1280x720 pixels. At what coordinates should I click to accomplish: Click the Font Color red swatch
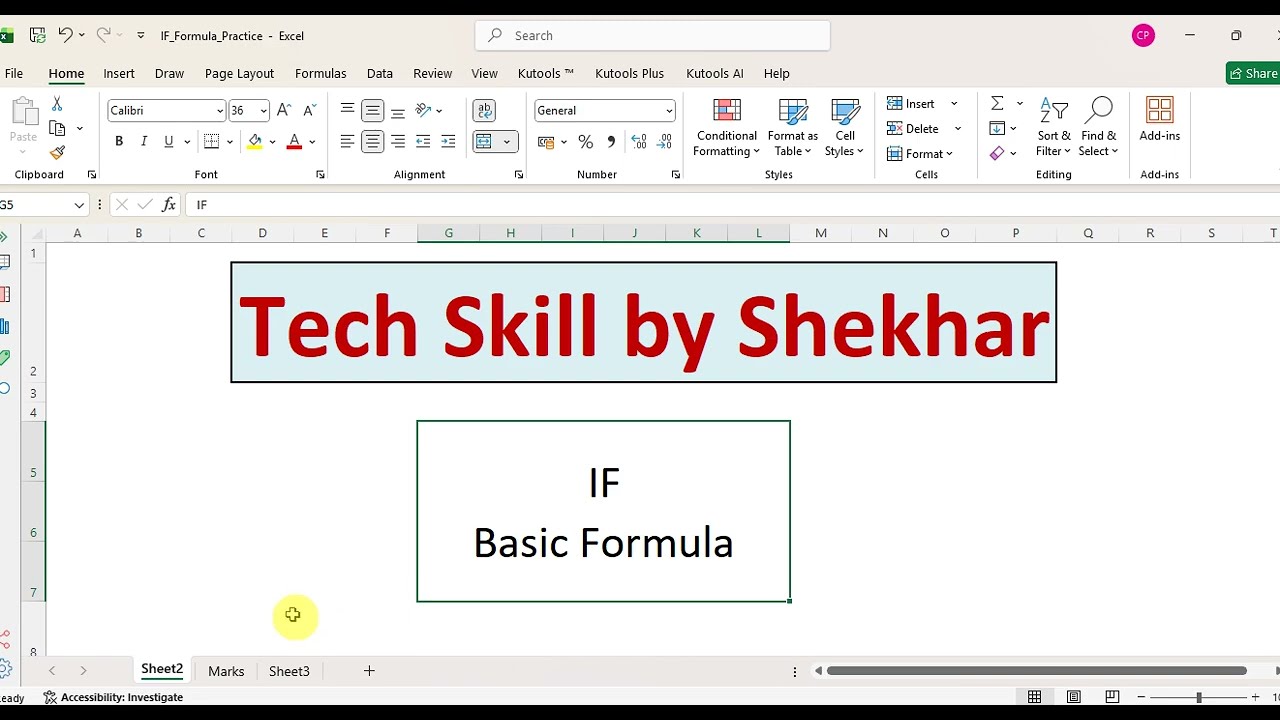coord(294,142)
